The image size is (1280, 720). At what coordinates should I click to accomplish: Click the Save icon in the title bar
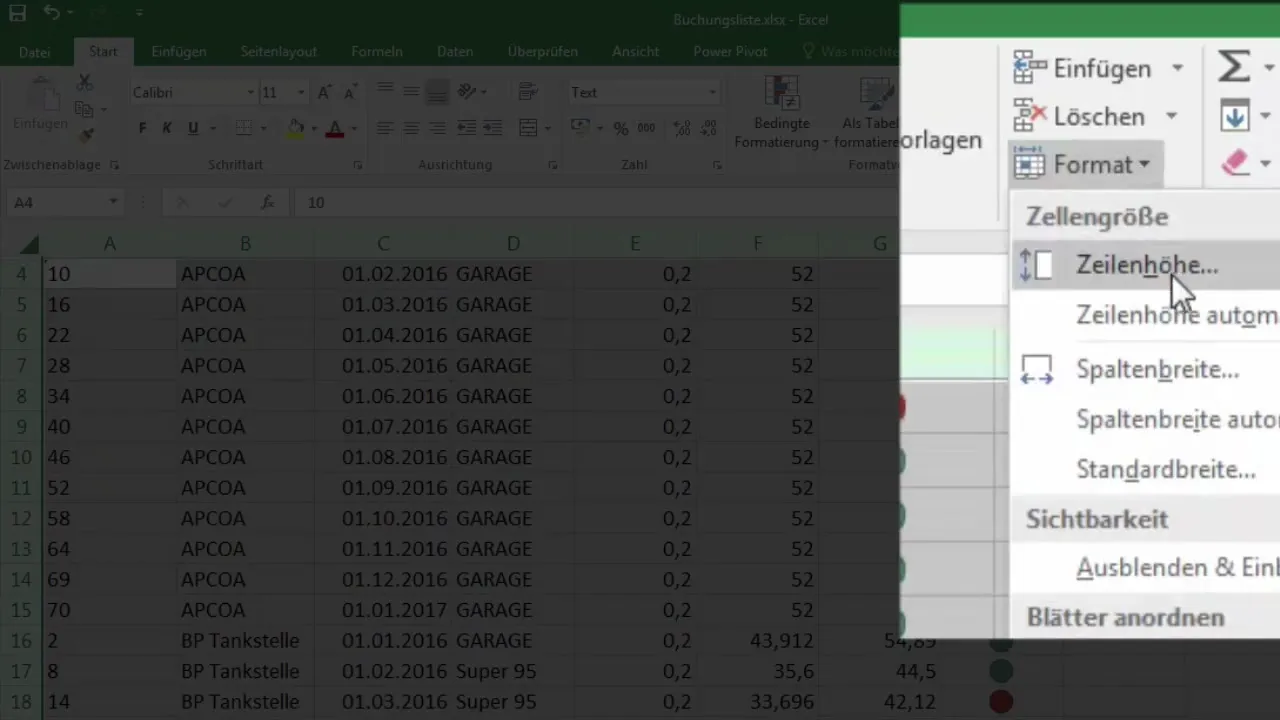coord(17,14)
